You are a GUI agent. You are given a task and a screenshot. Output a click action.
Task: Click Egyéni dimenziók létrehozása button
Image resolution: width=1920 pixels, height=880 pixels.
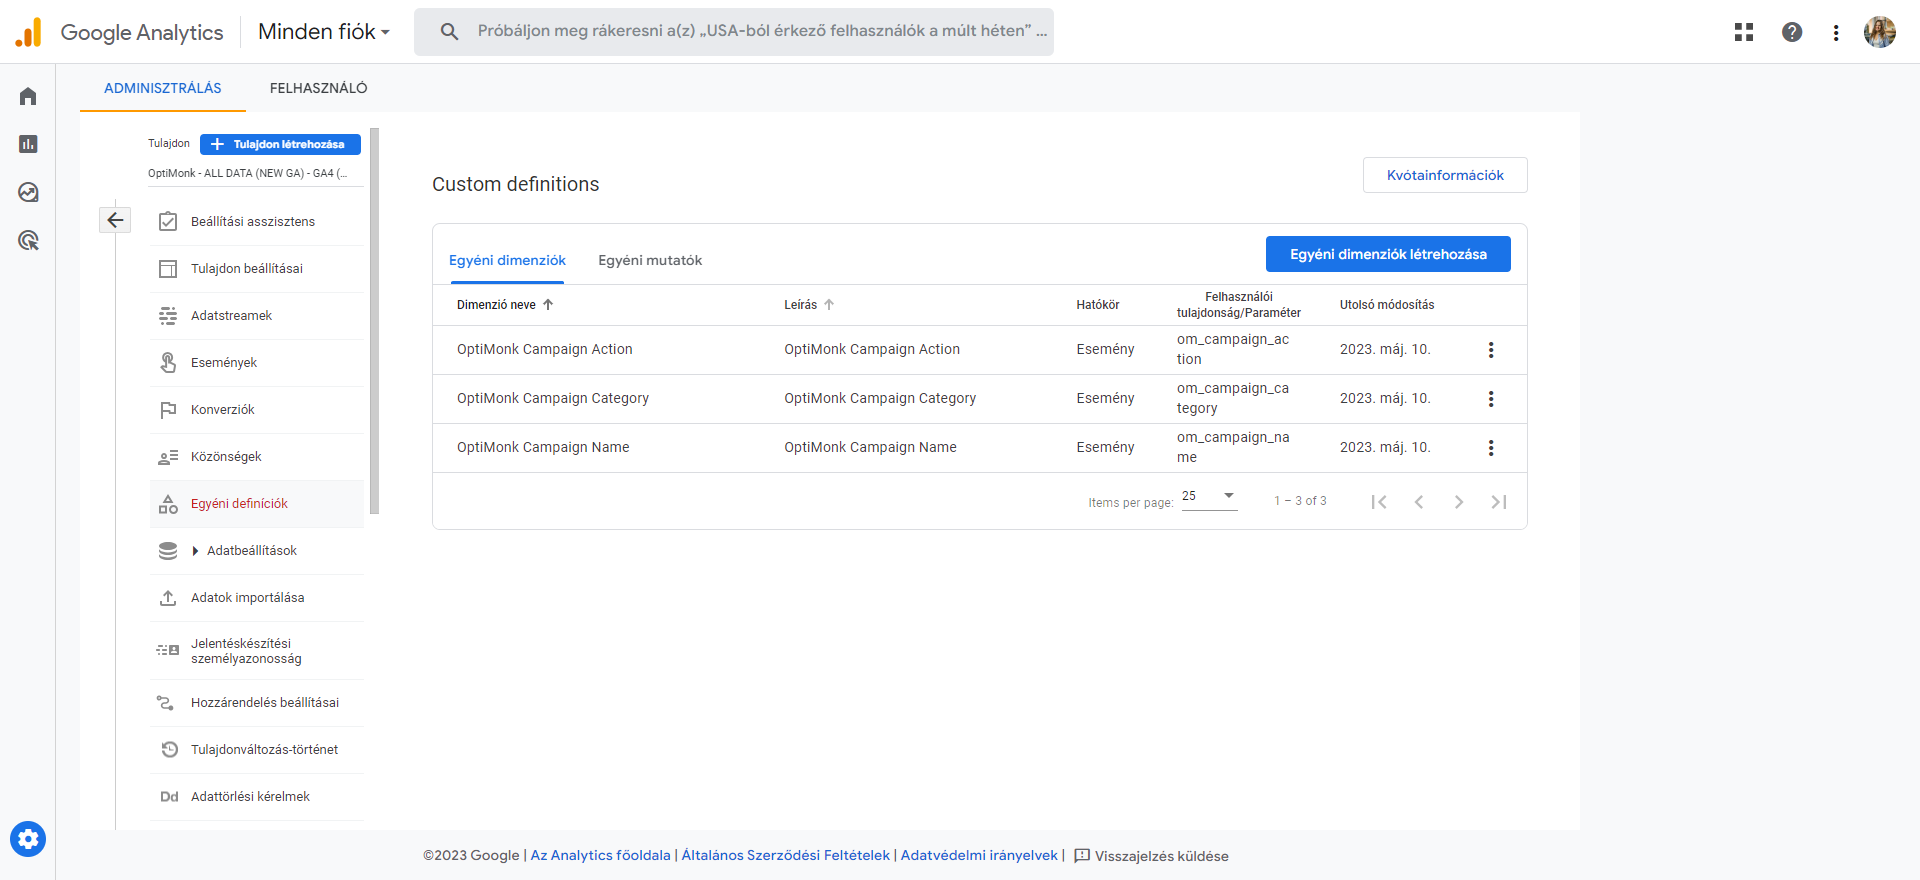coord(1388,254)
